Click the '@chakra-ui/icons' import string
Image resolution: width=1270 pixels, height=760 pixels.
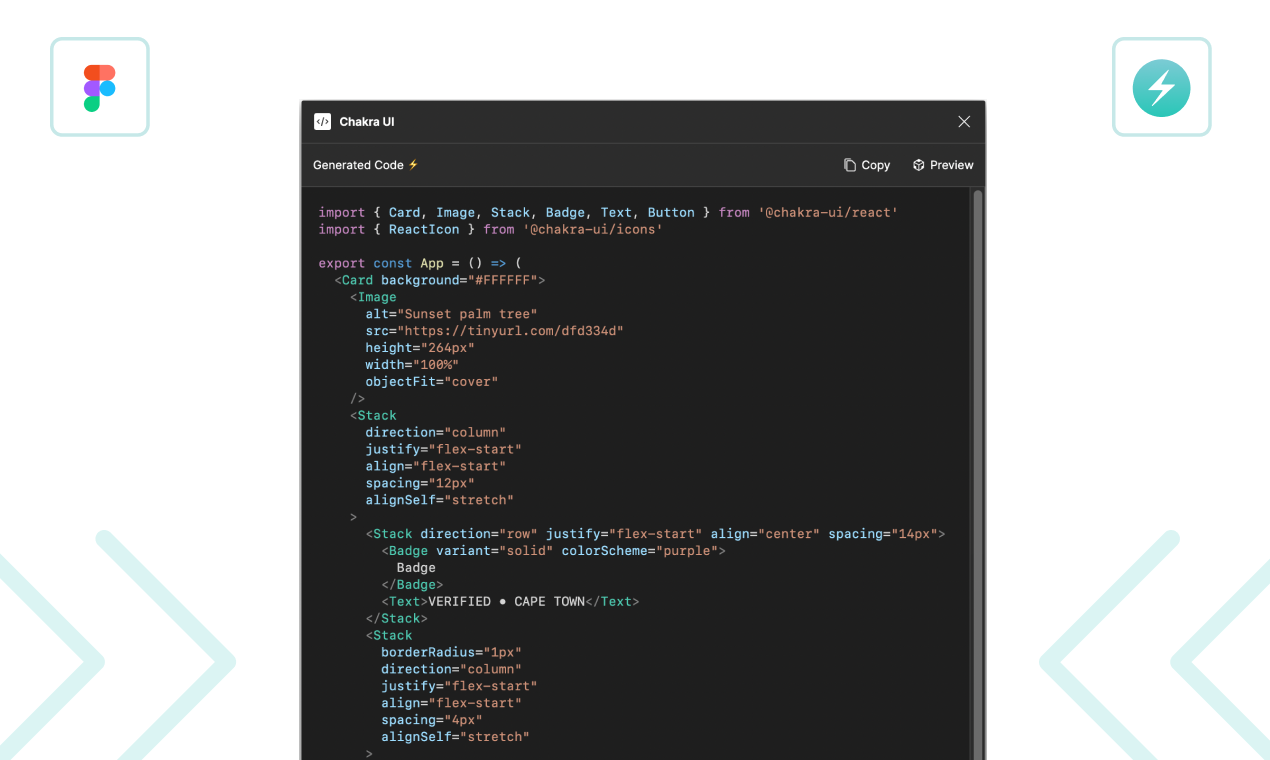coord(593,229)
